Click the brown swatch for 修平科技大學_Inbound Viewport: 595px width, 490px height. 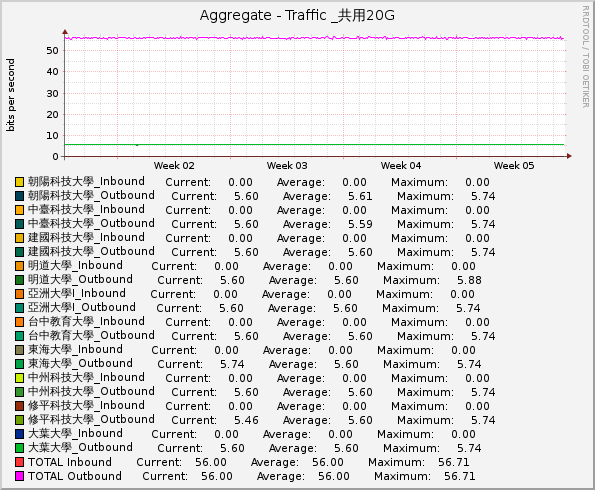tap(19, 406)
